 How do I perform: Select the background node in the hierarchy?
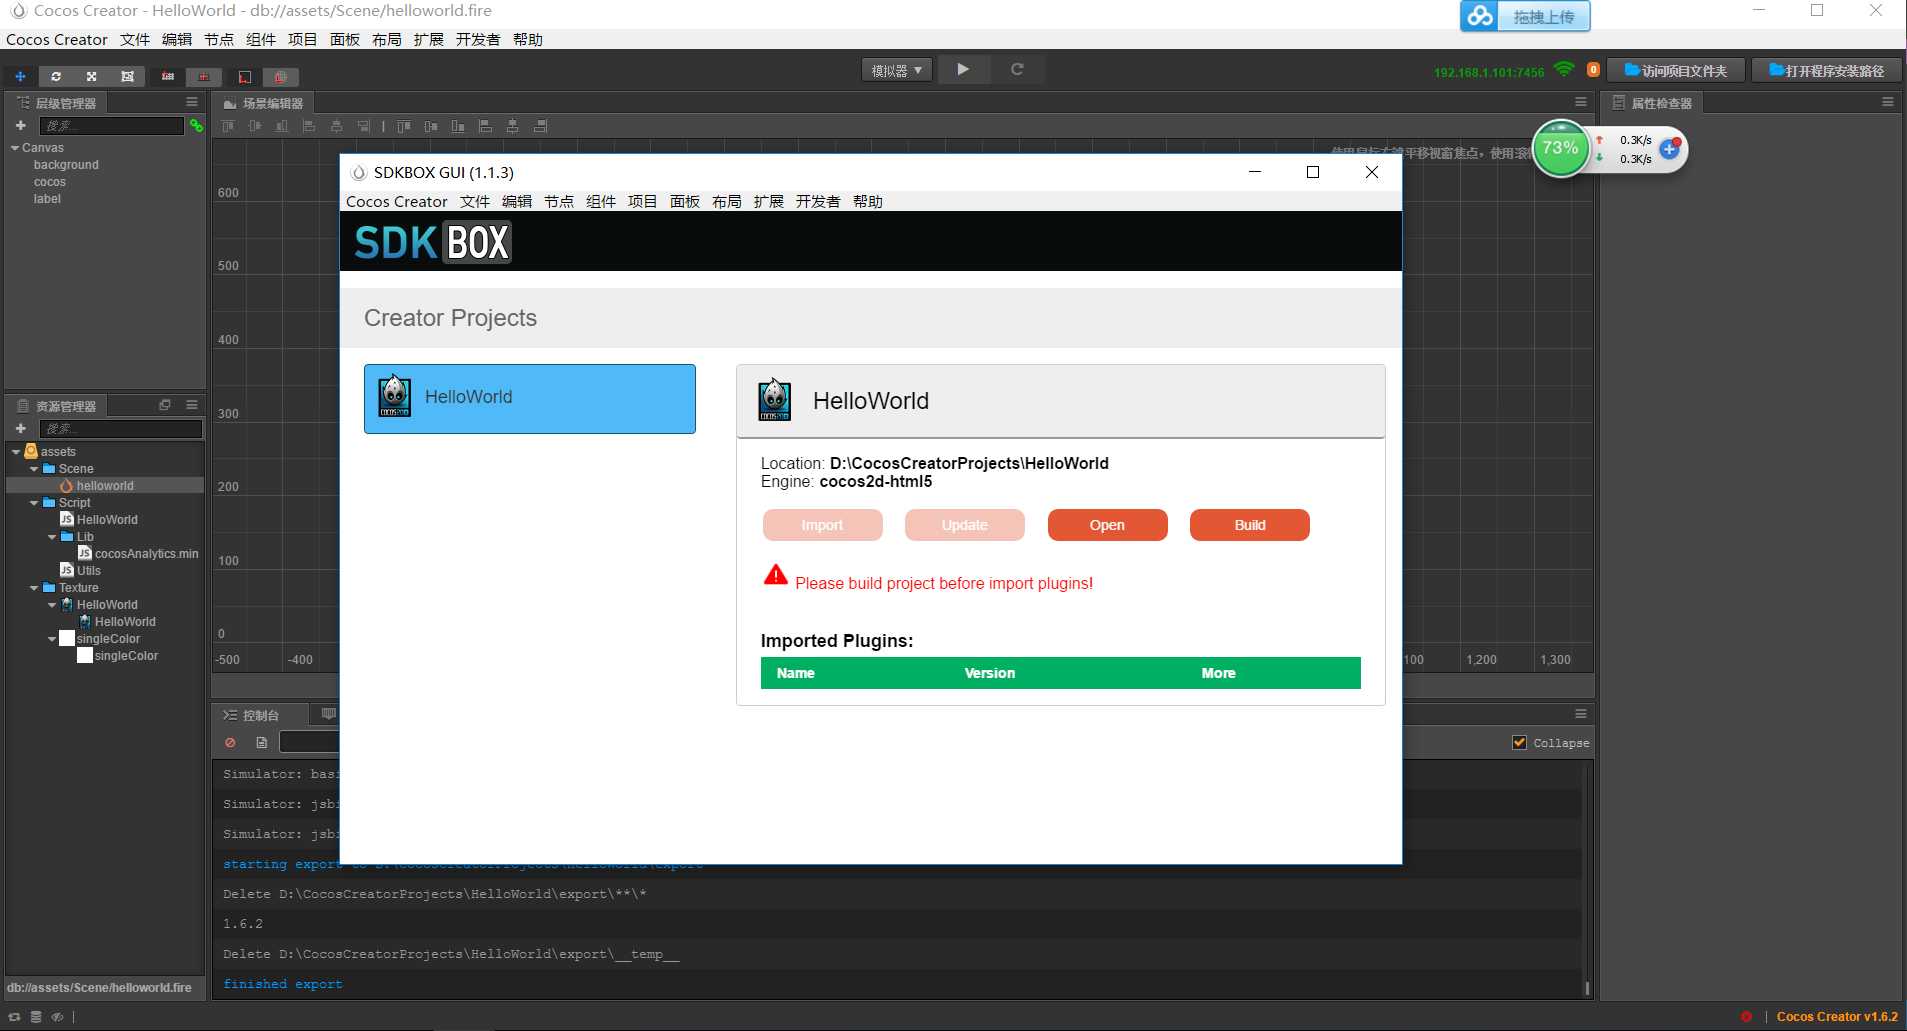(x=66, y=165)
